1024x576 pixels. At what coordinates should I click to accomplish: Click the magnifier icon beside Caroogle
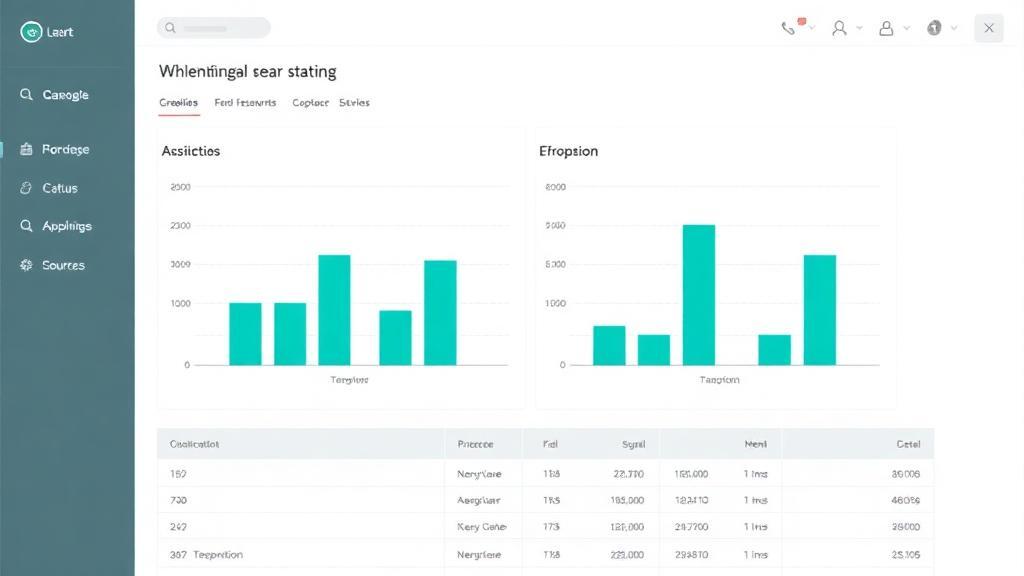26,95
